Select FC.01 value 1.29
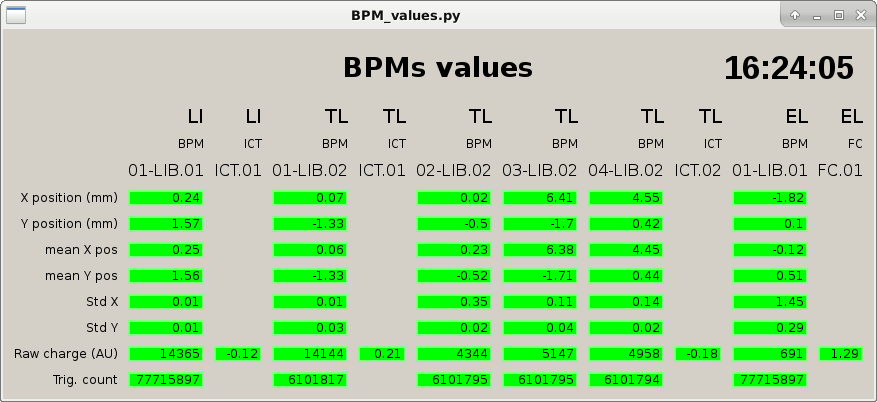Viewport: 877px width, 402px height. coord(841,354)
